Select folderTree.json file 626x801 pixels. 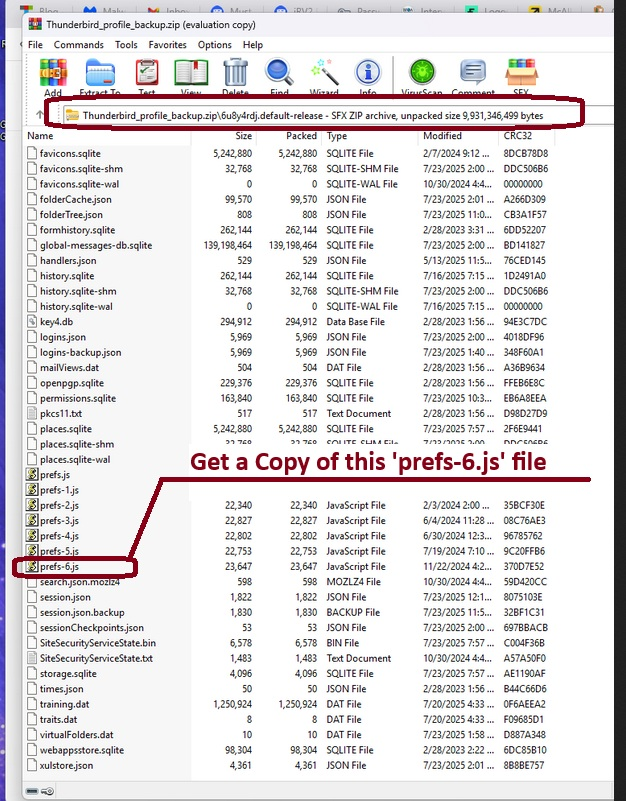[x=71, y=215]
